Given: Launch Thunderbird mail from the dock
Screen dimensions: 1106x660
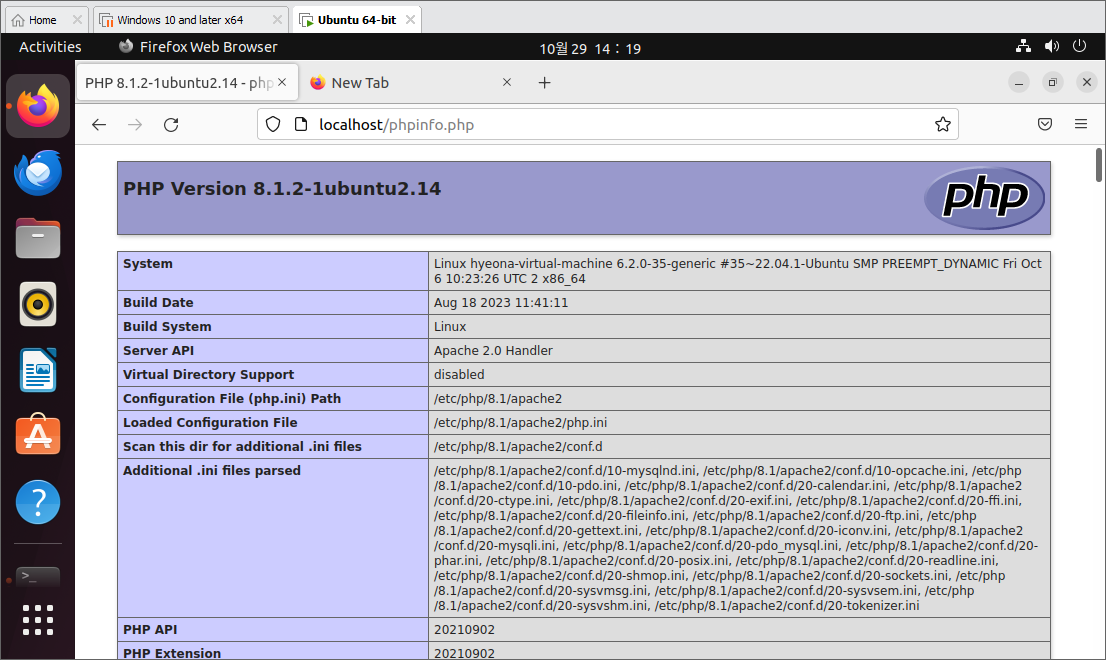Looking at the screenshot, I should (x=38, y=172).
